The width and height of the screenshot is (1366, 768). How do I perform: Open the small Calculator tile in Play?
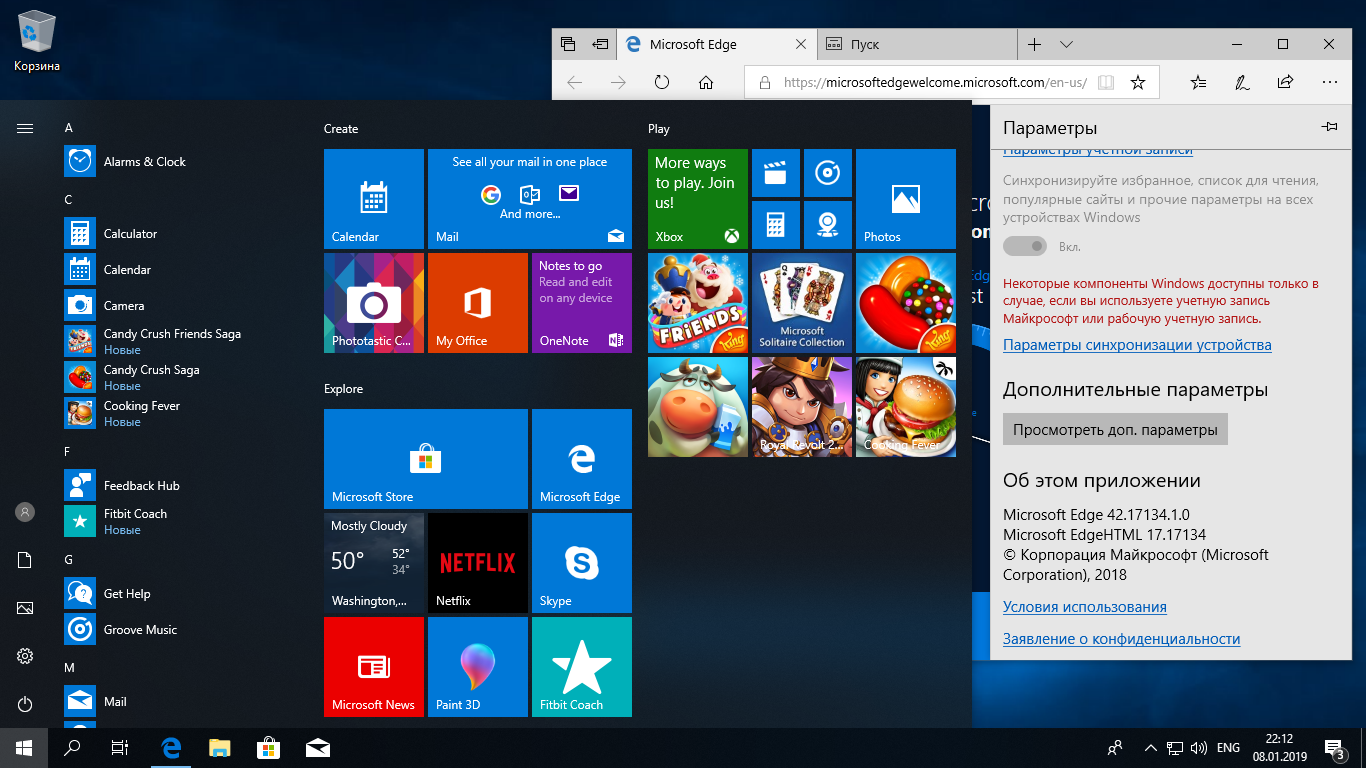776,225
